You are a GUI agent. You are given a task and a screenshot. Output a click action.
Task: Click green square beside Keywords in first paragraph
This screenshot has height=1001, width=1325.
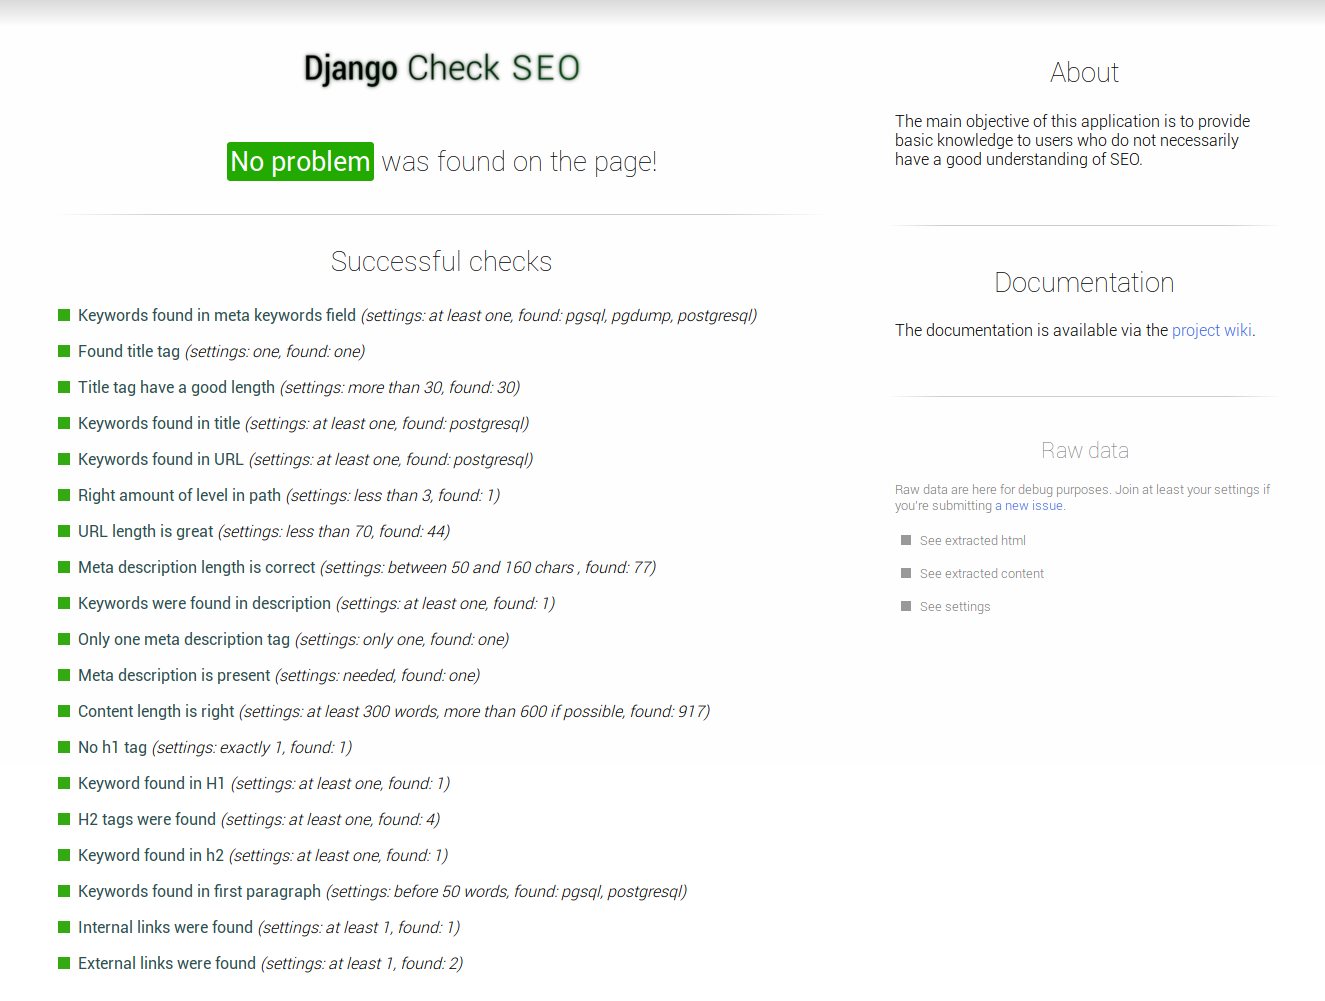click(x=64, y=891)
